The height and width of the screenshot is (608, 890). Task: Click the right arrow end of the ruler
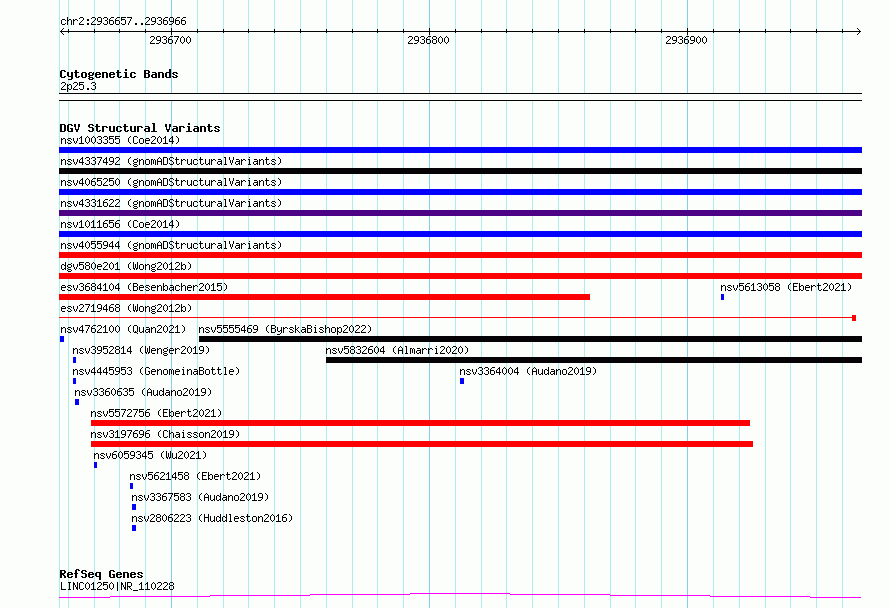point(859,31)
